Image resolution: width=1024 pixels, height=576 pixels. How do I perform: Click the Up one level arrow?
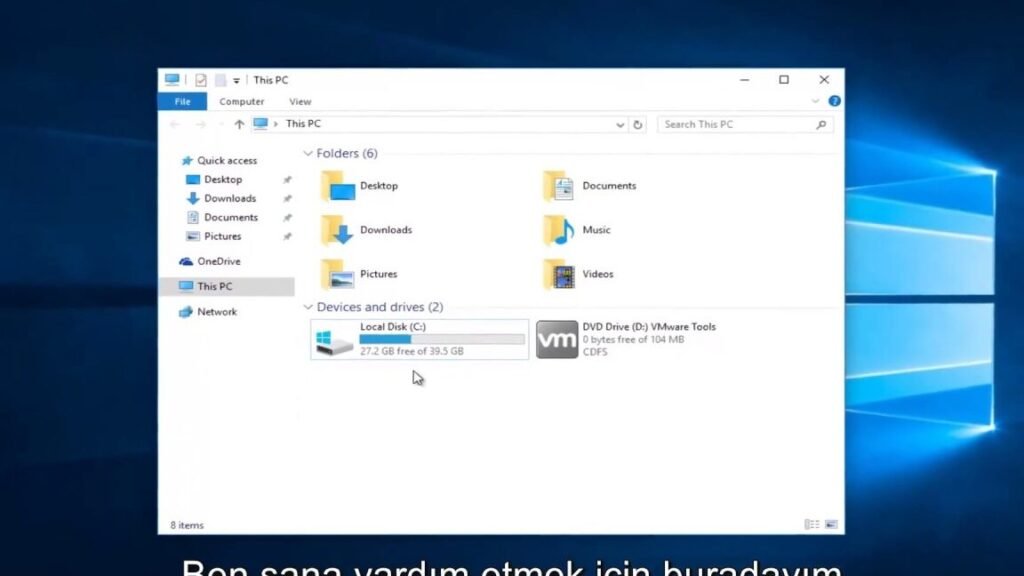pyautogui.click(x=239, y=124)
